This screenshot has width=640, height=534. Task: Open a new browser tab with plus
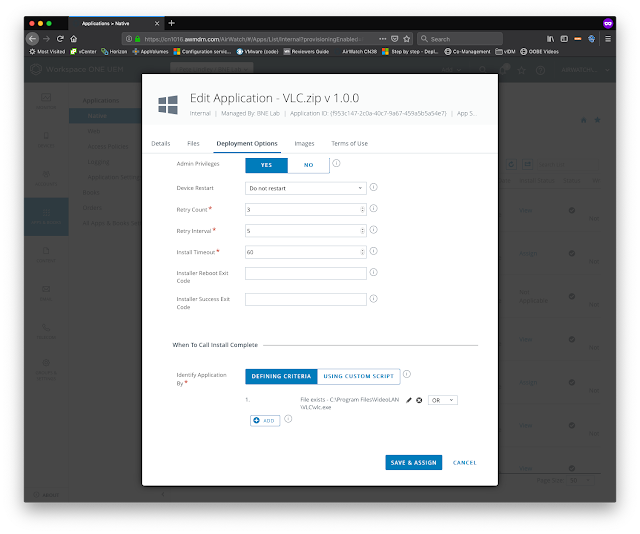click(171, 23)
